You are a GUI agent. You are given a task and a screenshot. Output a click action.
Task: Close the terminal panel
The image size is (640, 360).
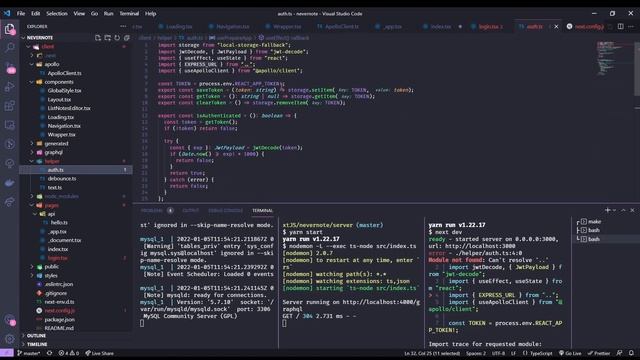pyautogui.click(x=632, y=210)
